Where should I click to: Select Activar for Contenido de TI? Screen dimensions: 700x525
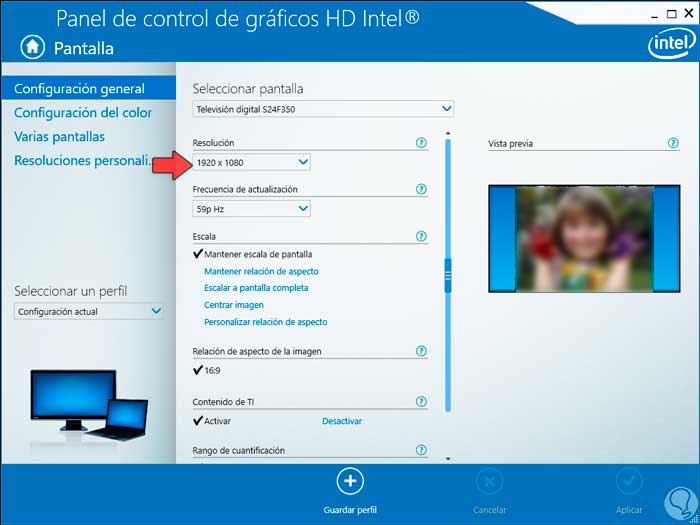click(212, 421)
